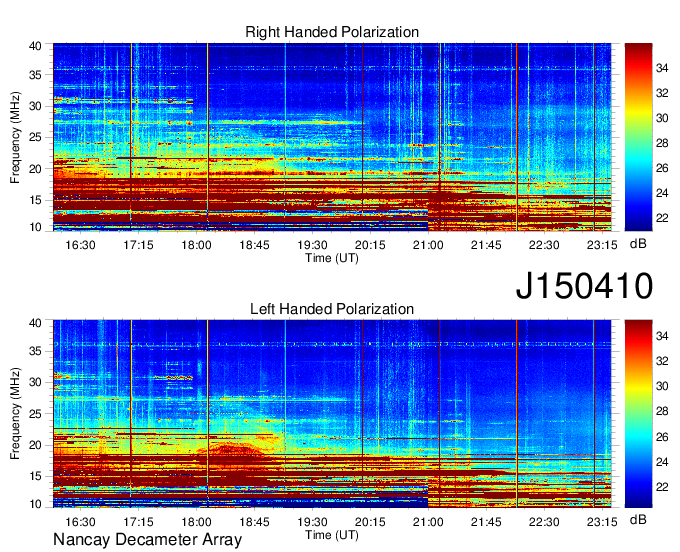Viewport: 680px width, 552px height.
Task: Click the 20 MHz tick on the bottom plot
Action: 35,445
